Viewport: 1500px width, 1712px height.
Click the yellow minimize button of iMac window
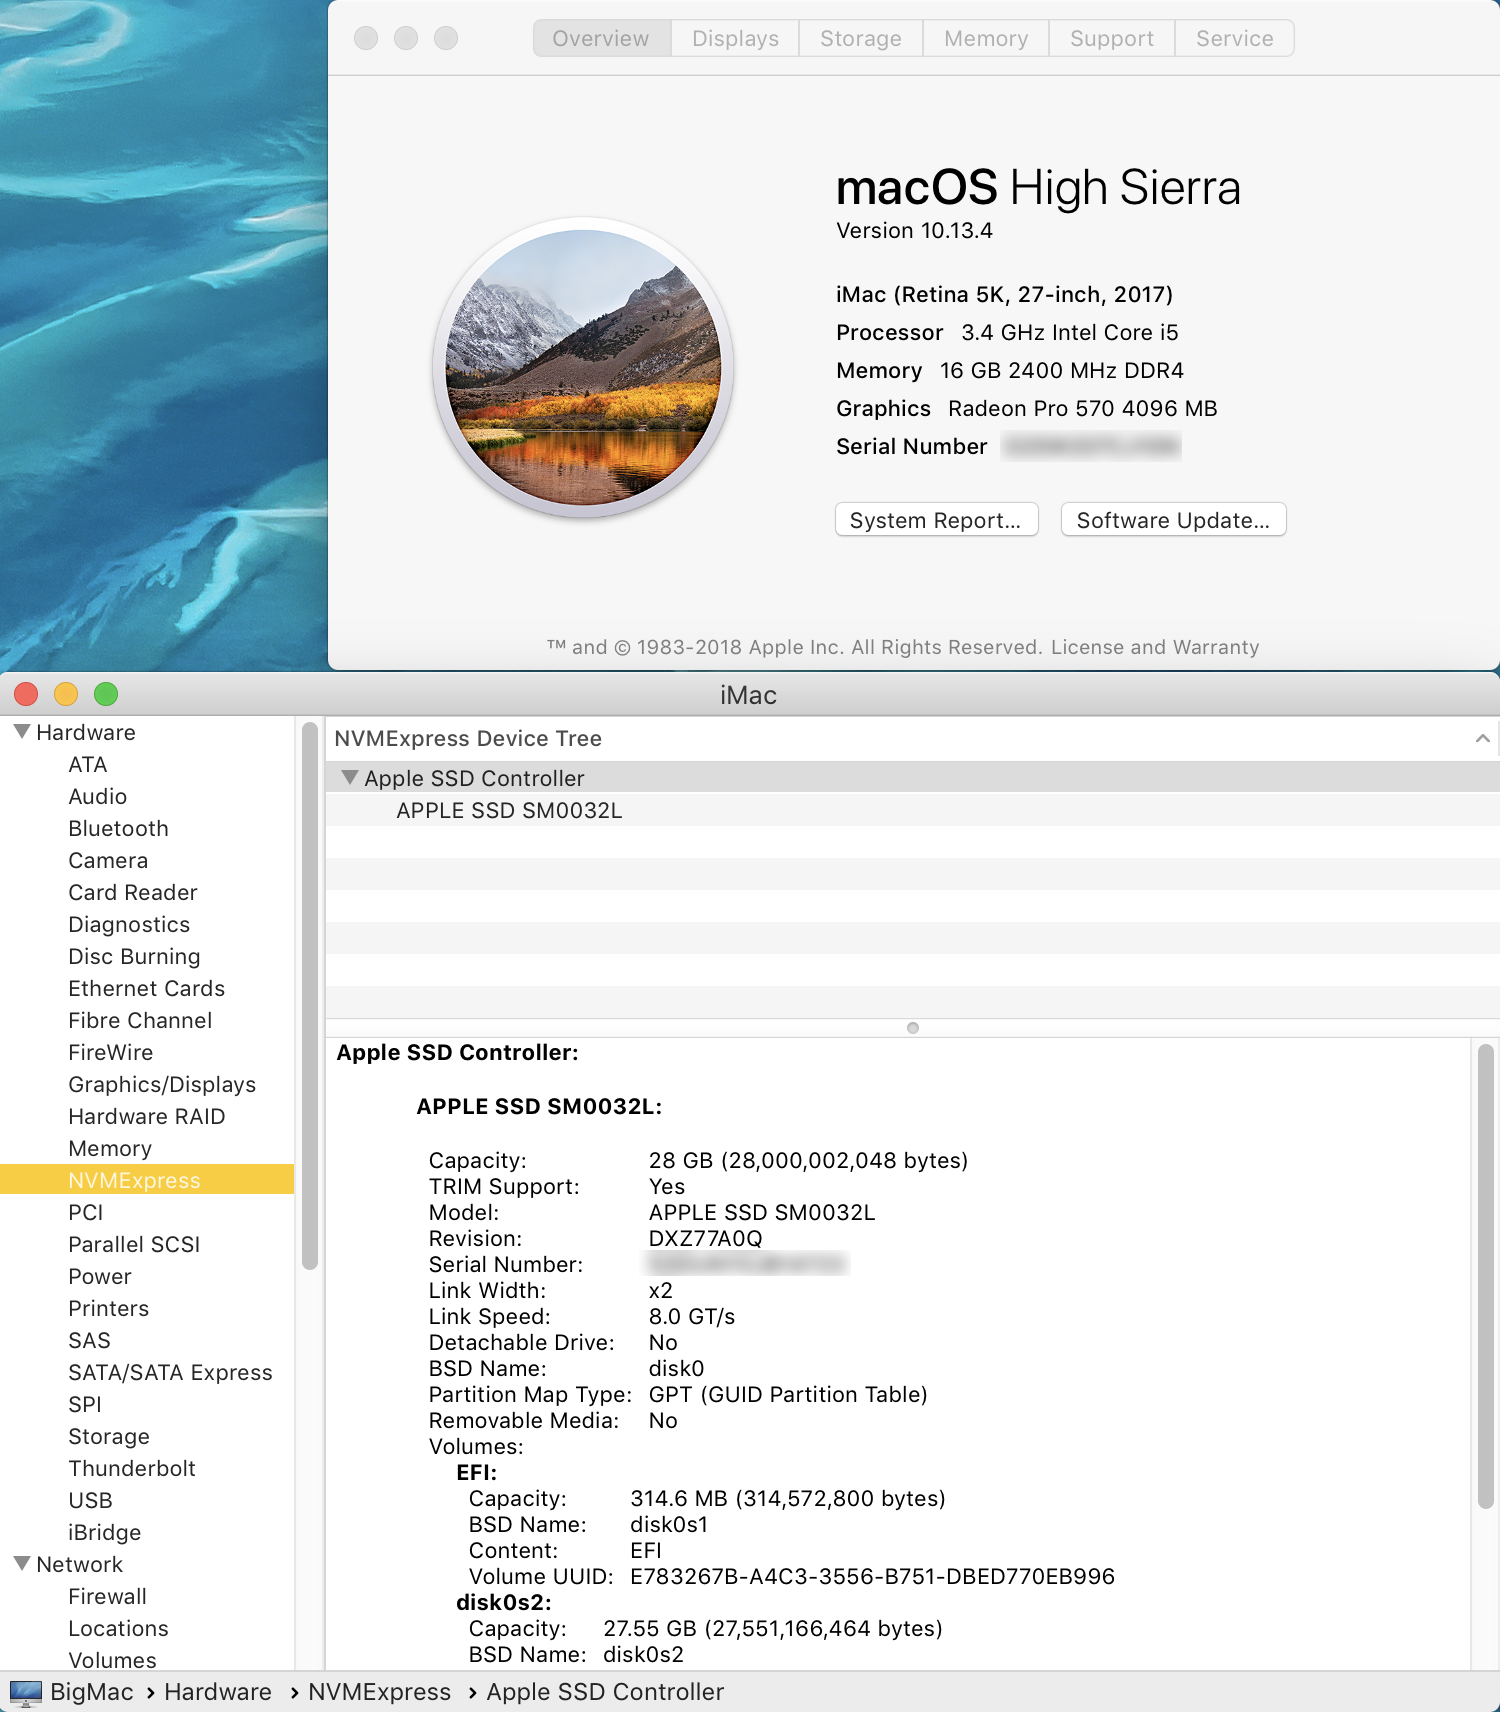click(x=66, y=694)
